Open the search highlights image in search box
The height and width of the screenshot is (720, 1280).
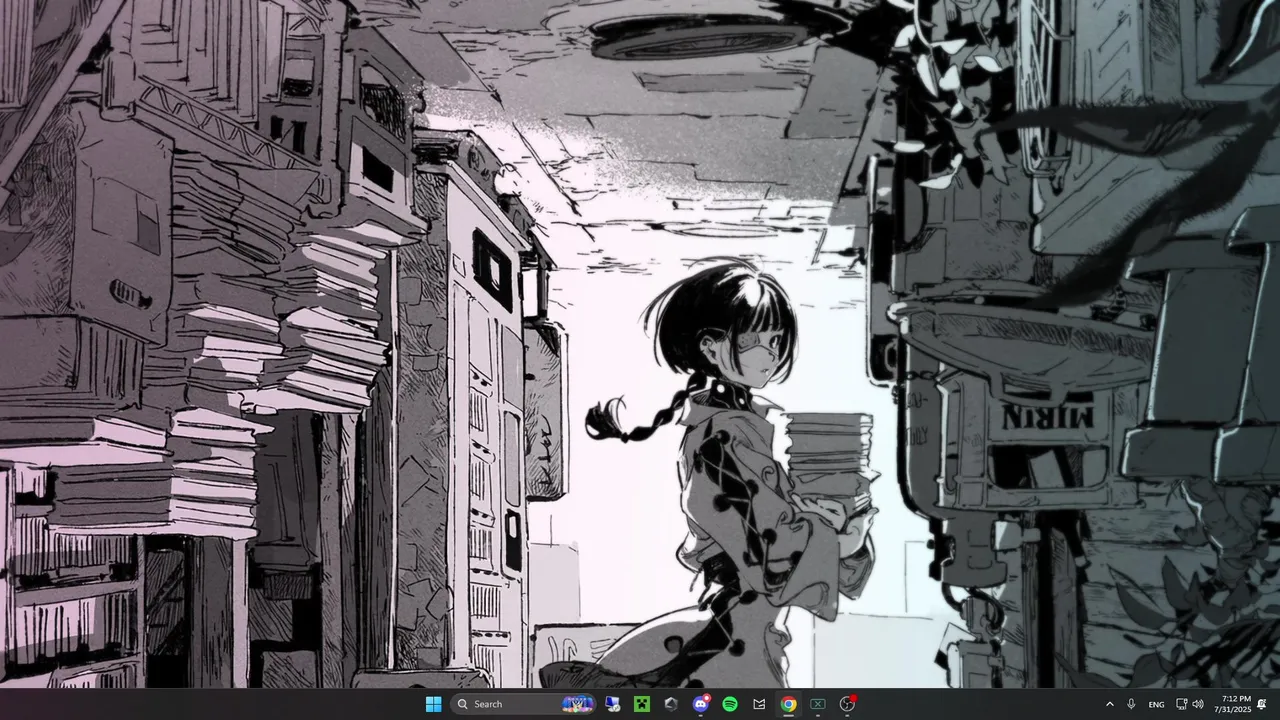(x=578, y=704)
